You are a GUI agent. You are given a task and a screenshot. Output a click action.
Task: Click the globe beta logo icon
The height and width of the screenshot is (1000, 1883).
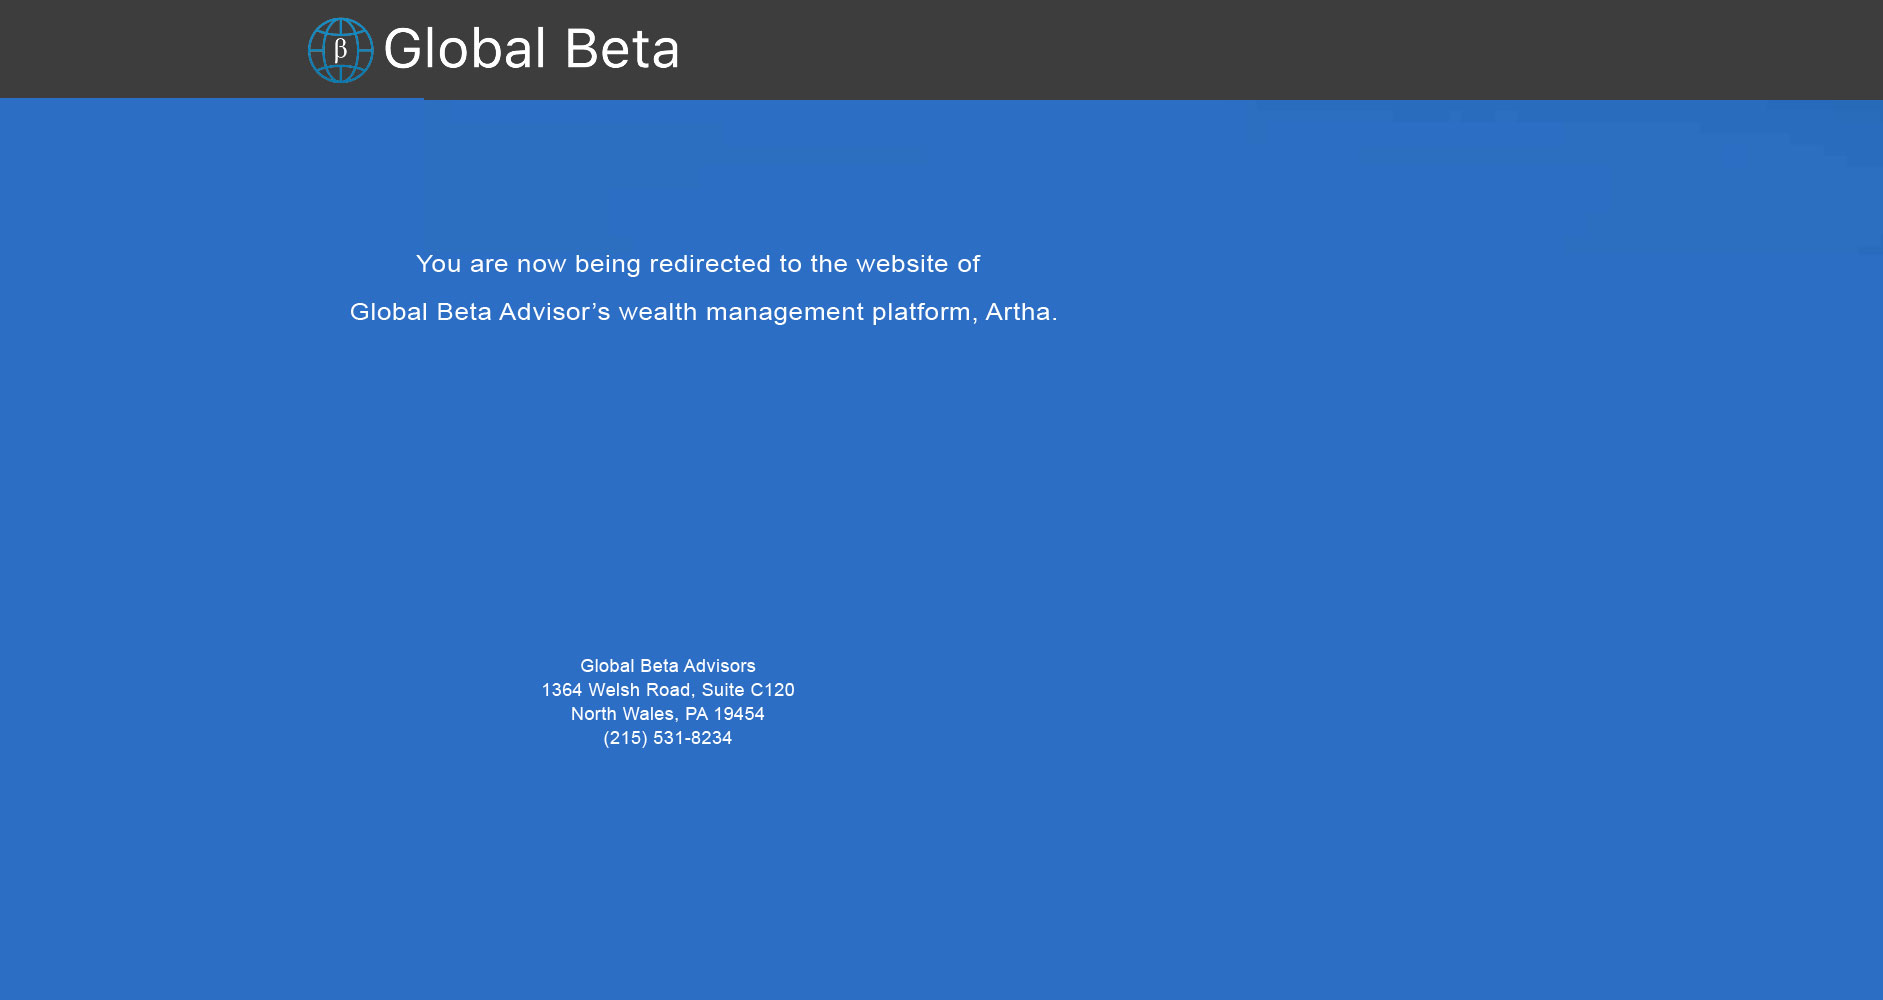point(340,50)
